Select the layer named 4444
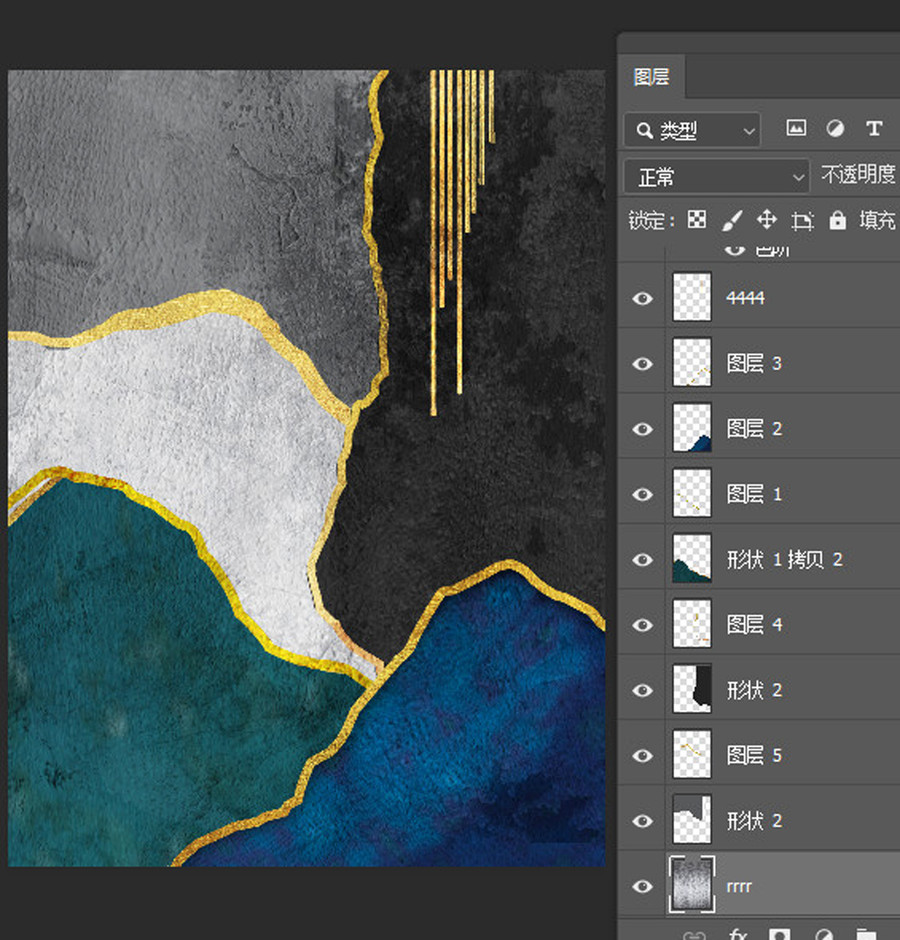The width and height of the screenshot is (900, 940). [745, 298]
